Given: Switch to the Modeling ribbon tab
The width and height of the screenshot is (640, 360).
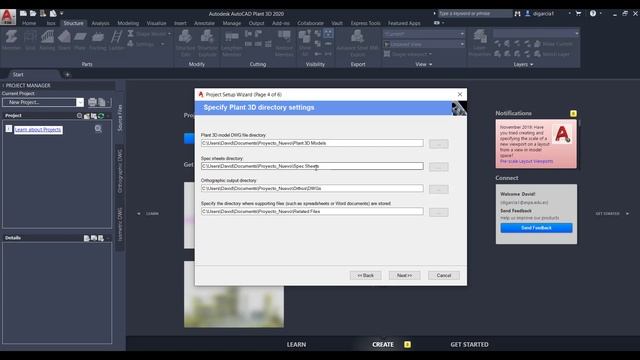Looking at the screenshot, I should click(x=128, y=23).
